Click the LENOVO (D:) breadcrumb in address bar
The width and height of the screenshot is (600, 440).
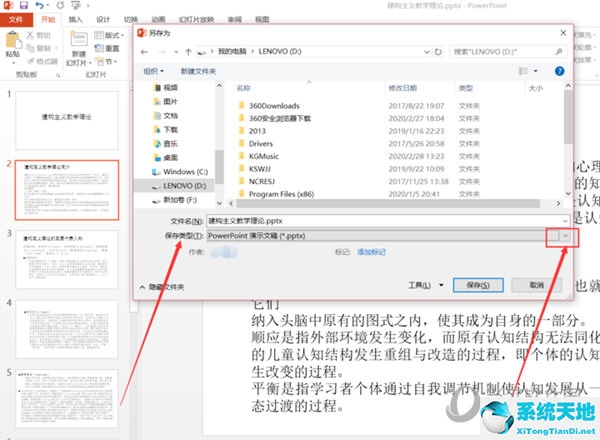(280, 51)
